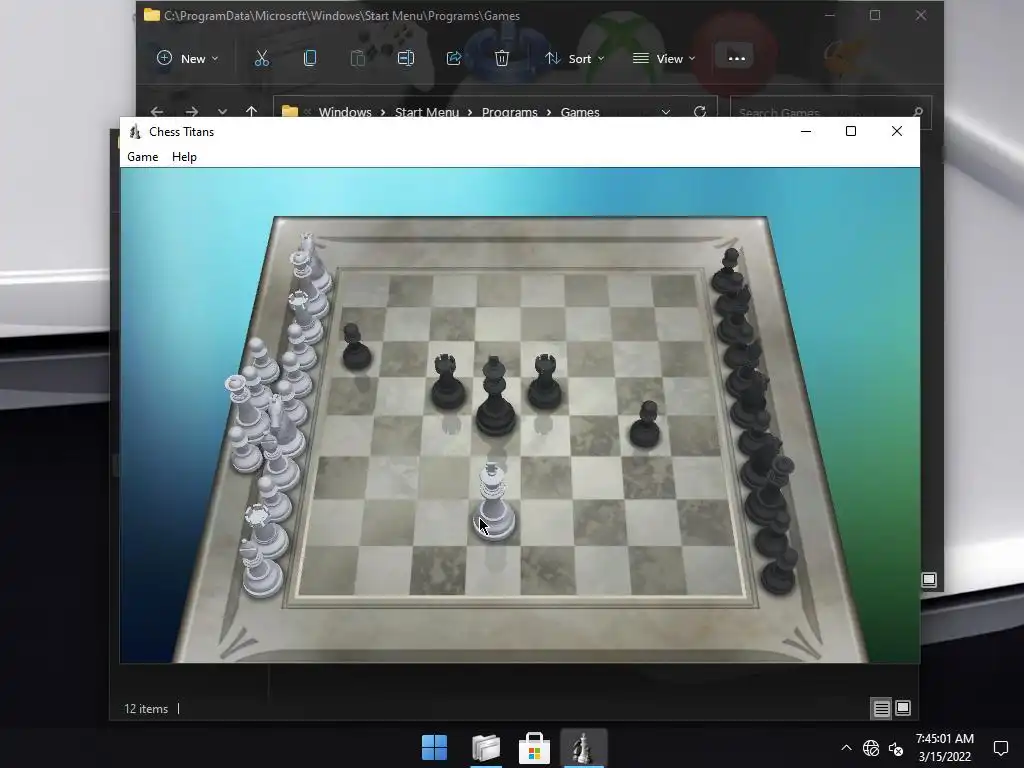The width and height of the screenshot is (1024, 768).
Task: Click the black pawn near the left board edge
Action: [x=356, y=347]
